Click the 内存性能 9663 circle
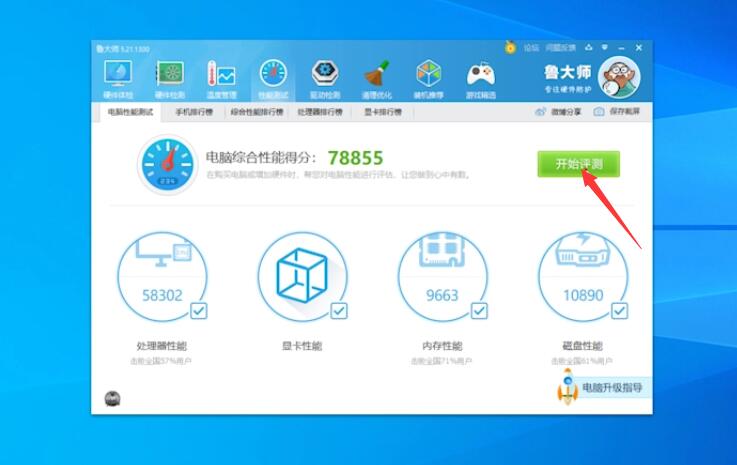This screenshot has width=737, height=465. pos(442,277)
